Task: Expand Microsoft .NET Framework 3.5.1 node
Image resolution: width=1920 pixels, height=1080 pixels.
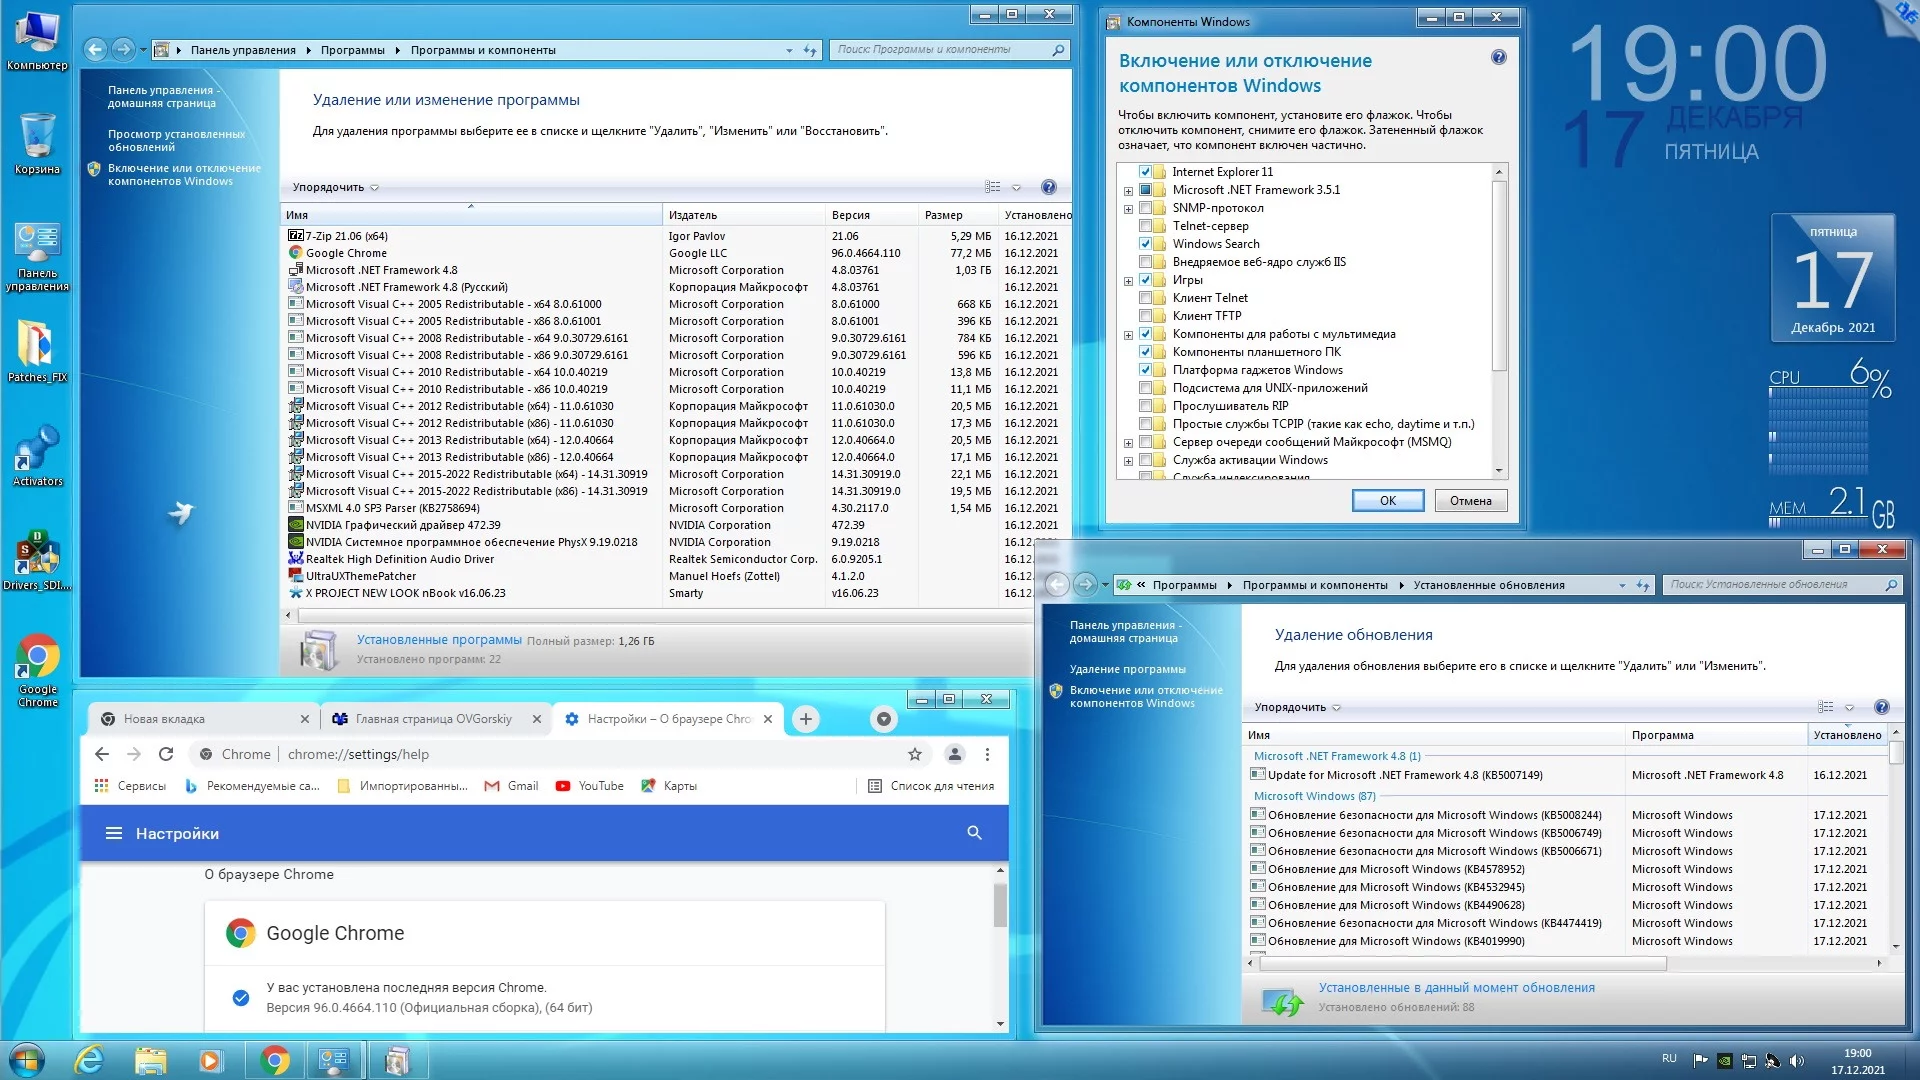Action: (1128, 190)
